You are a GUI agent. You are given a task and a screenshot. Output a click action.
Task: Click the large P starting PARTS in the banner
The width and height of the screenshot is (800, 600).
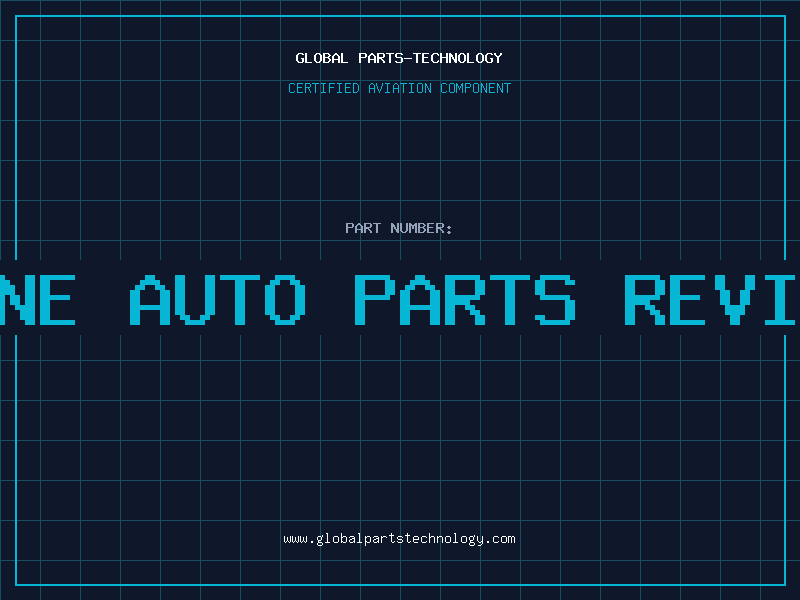pos(375,299)
